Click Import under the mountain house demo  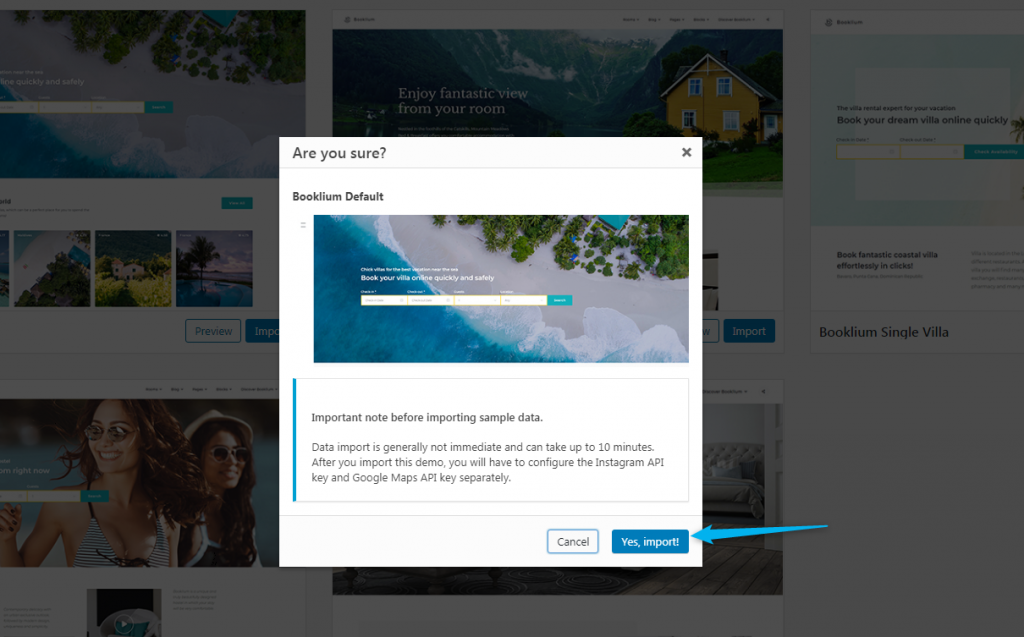(x=749, y=331)
